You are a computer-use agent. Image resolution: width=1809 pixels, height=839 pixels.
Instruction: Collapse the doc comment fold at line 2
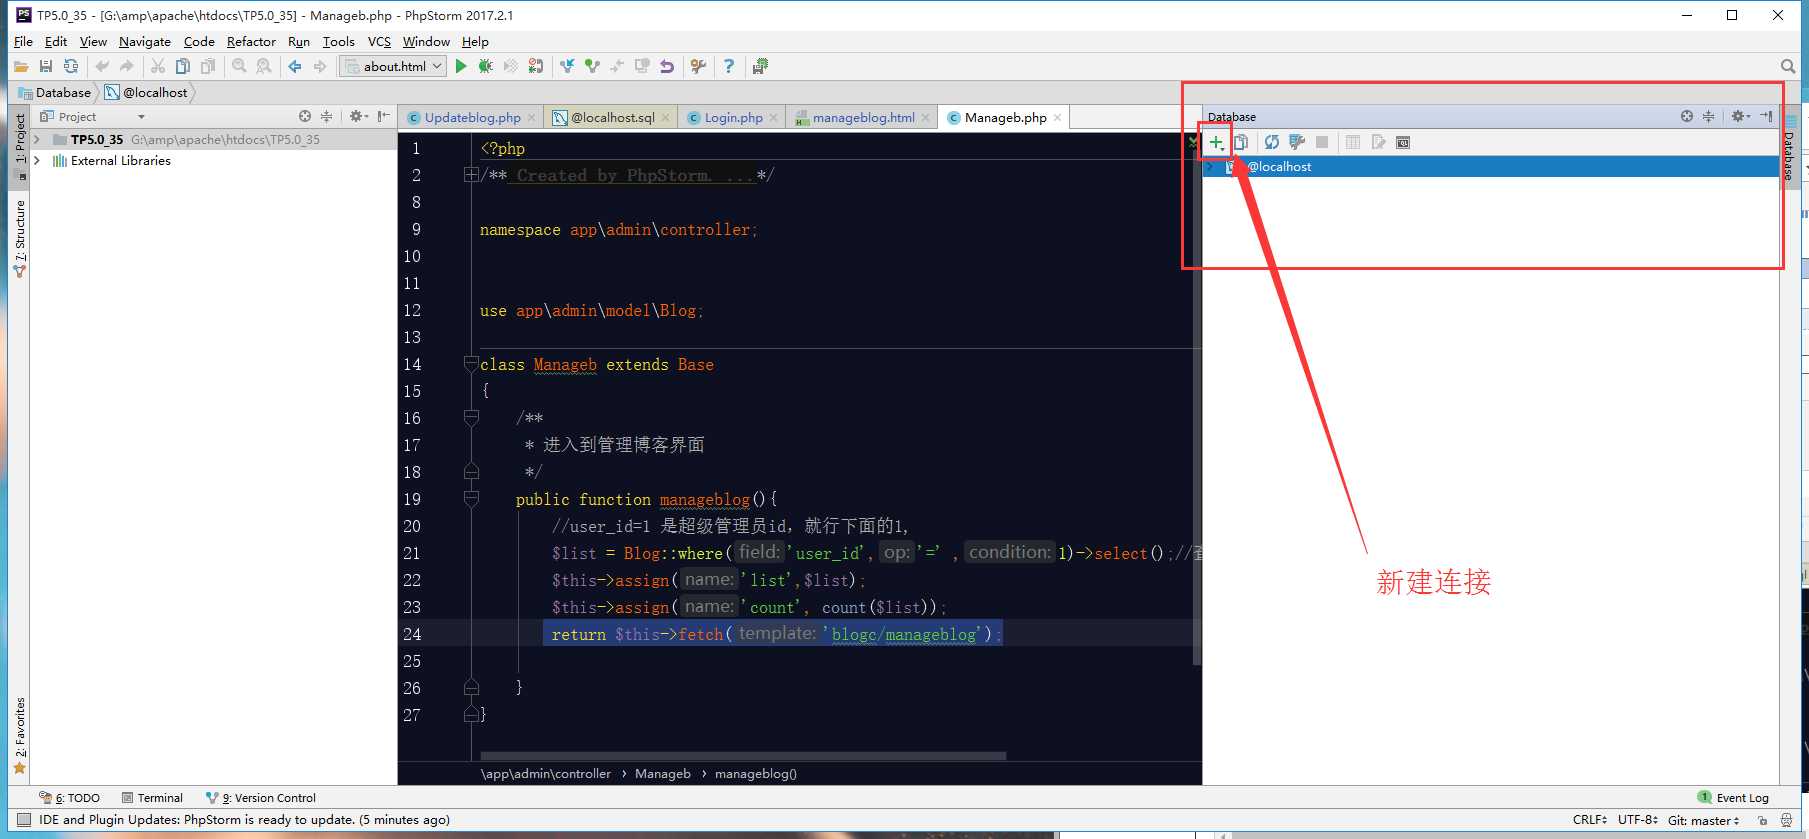(x=471, y=175)
